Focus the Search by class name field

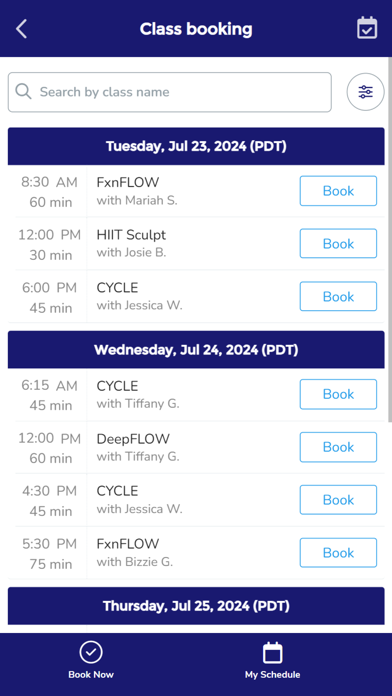(x=170, y=92)
